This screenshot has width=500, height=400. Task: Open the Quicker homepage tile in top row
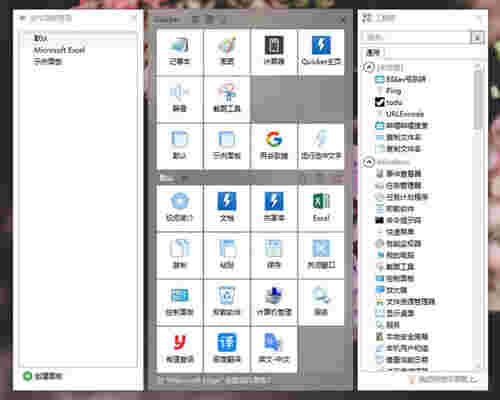pyautogui.click(x=321, y=52)
